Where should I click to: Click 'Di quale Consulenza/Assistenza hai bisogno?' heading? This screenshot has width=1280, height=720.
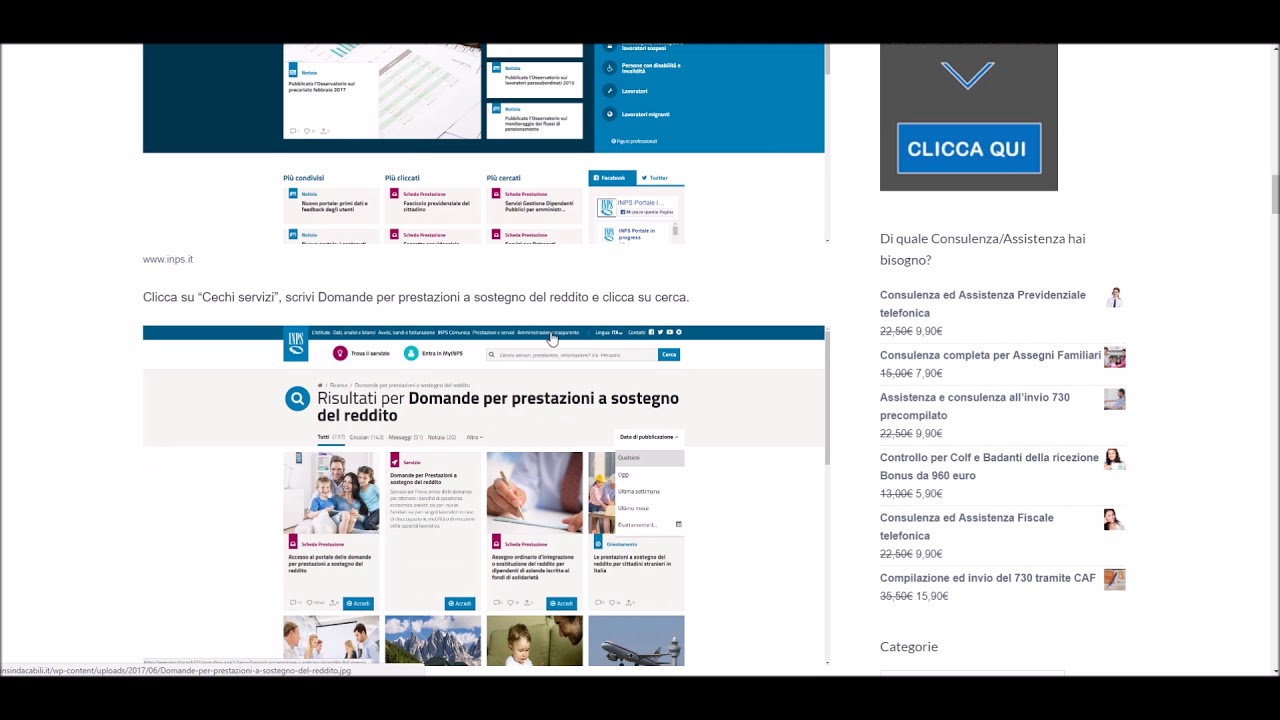click(982, 249)
